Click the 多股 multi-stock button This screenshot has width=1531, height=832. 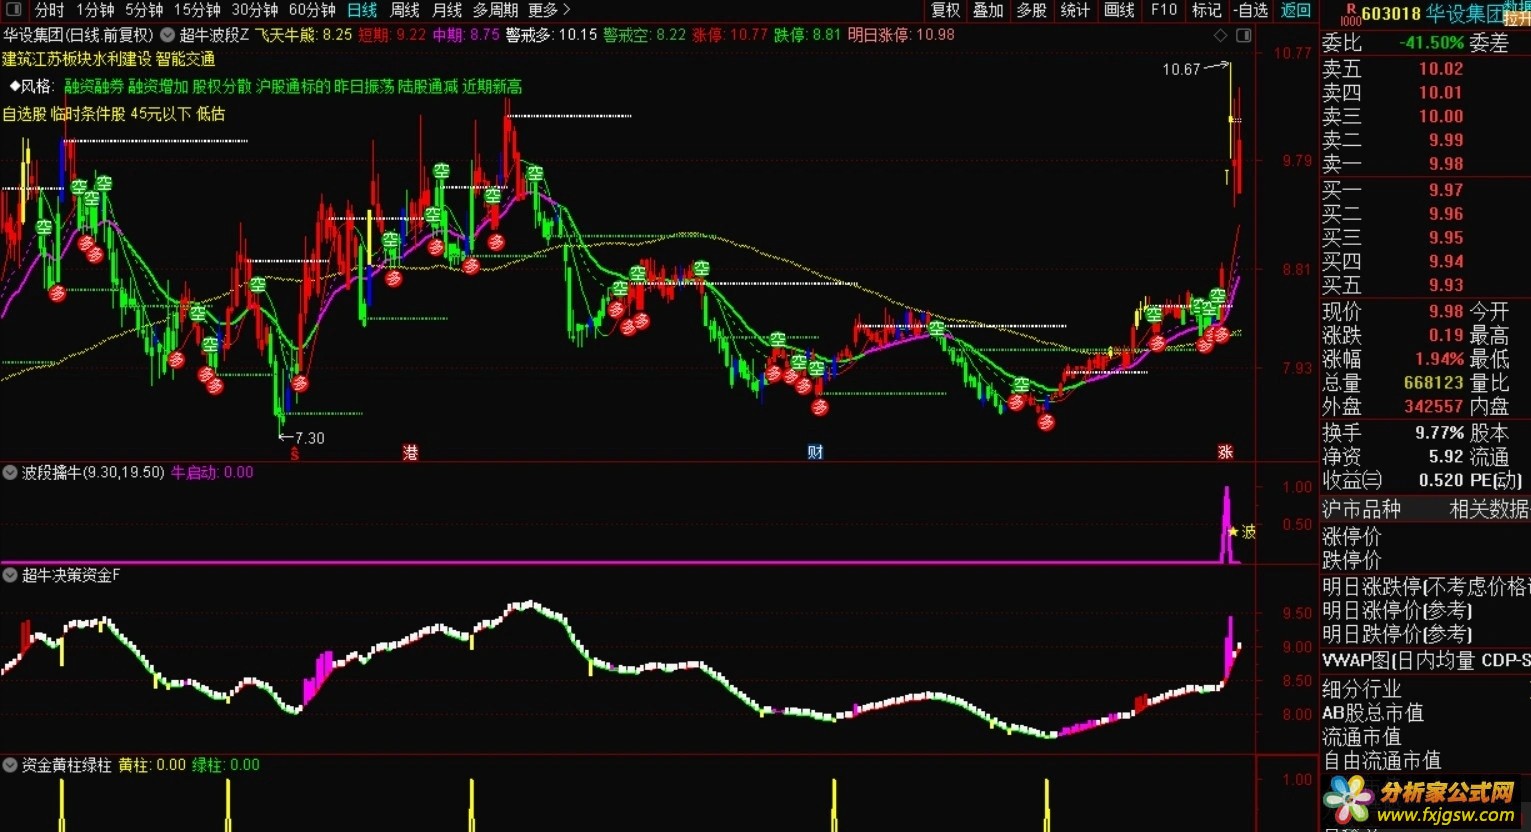pyautogui.click(x=1032, y=10)
